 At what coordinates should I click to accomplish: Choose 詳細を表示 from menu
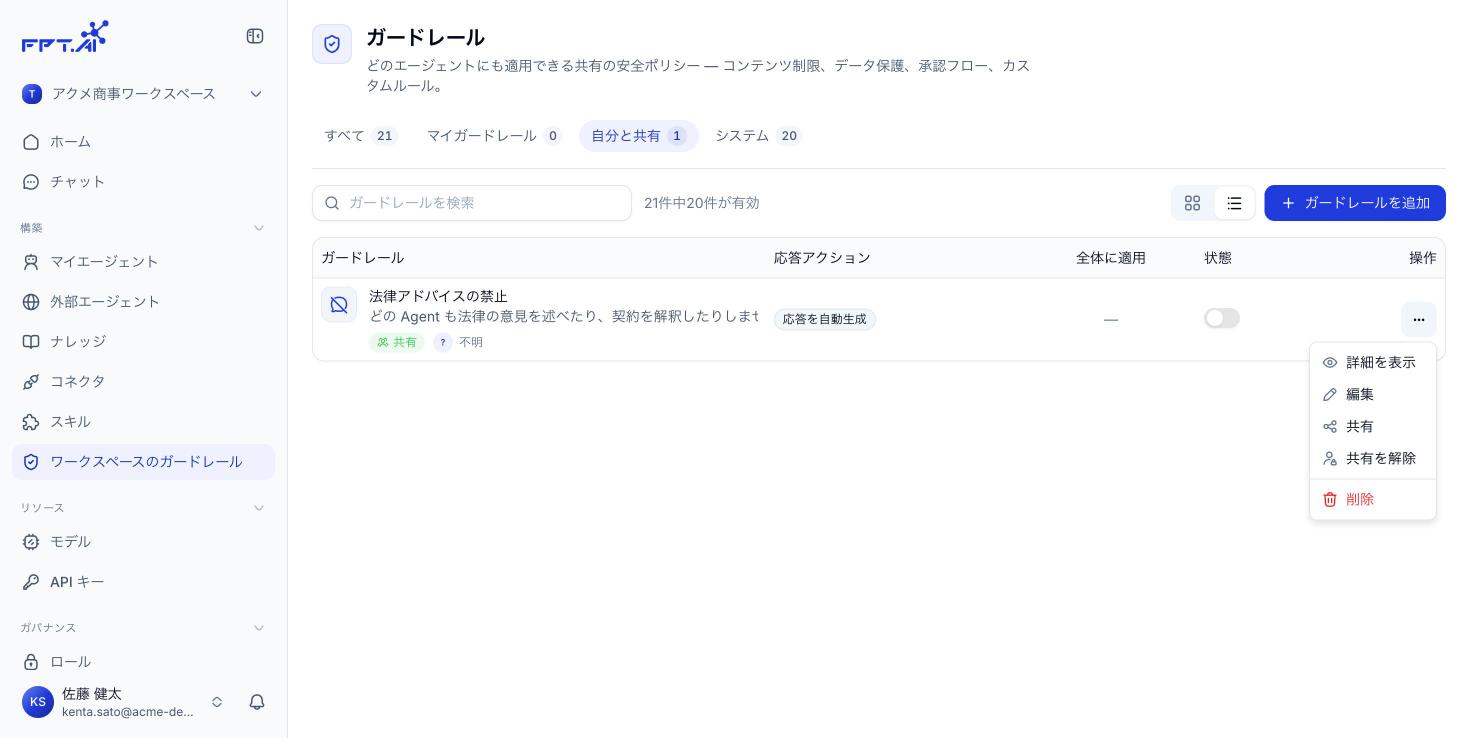point(1373,362)
